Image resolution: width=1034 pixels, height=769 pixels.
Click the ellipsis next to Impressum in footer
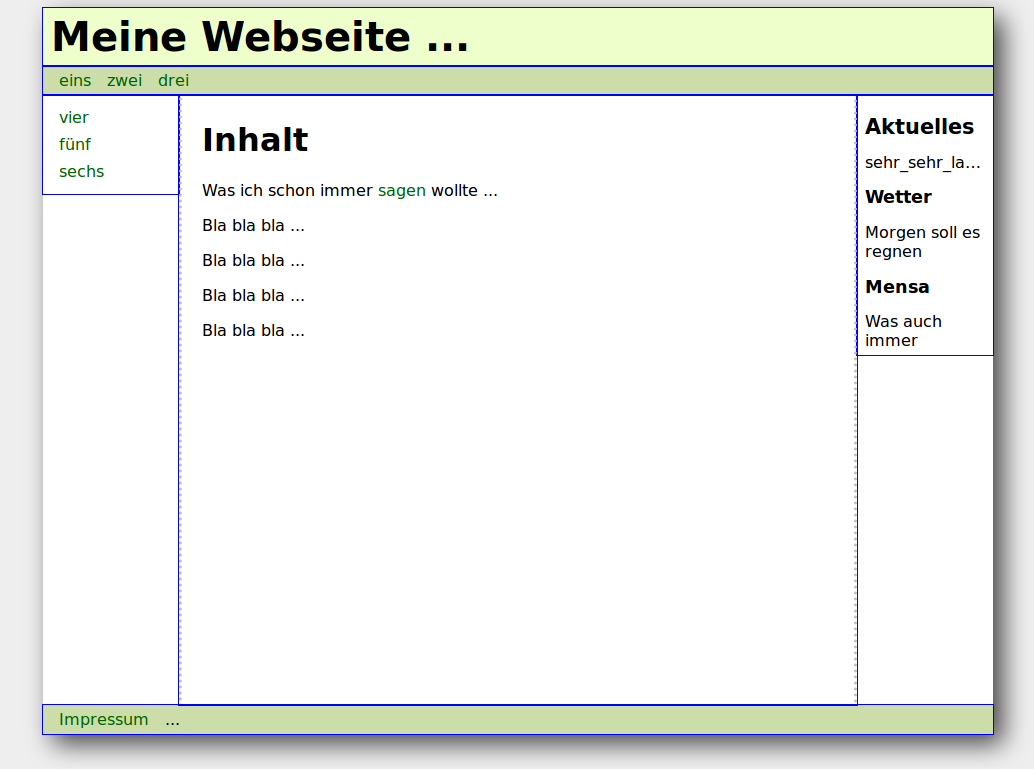point(173,720)
